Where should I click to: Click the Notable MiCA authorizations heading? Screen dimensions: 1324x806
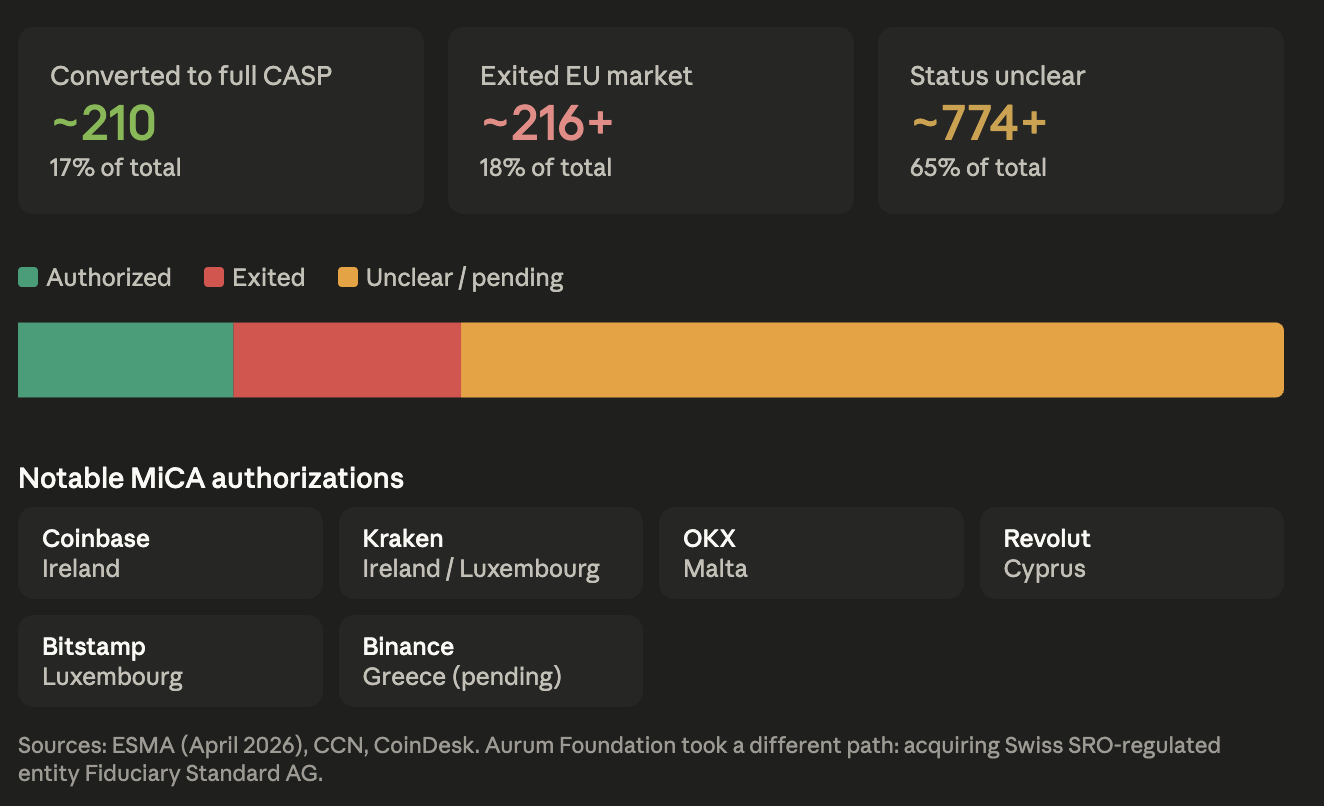click(x=211, y=478)
